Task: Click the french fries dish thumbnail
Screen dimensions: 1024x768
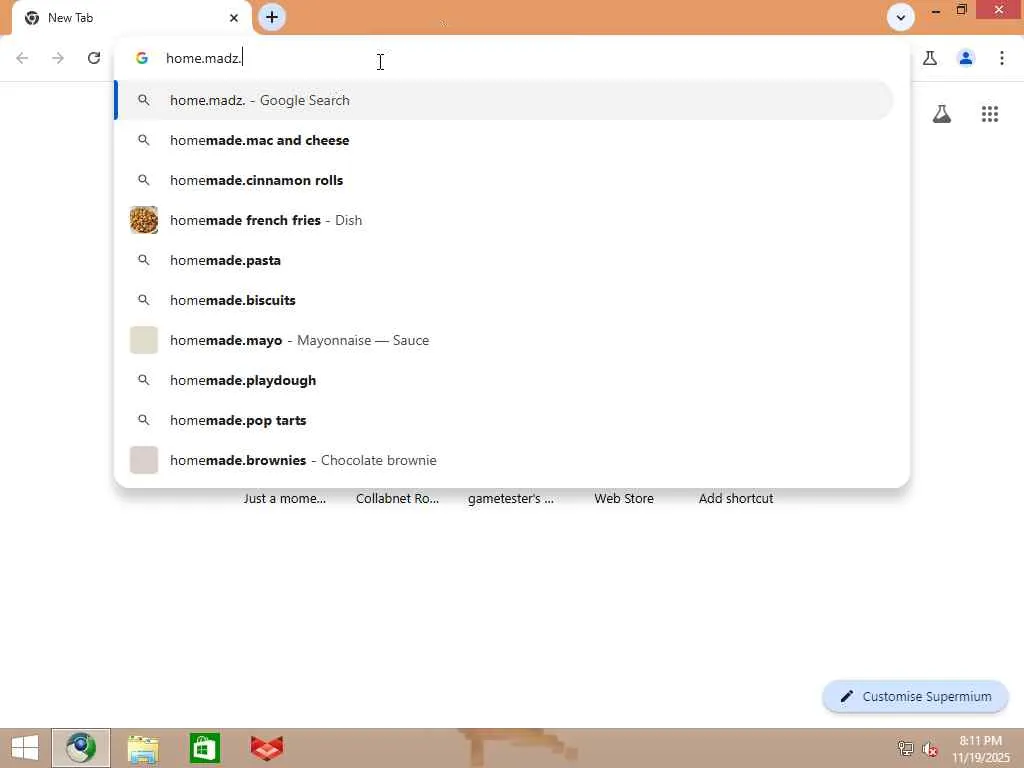Action: 144,220
